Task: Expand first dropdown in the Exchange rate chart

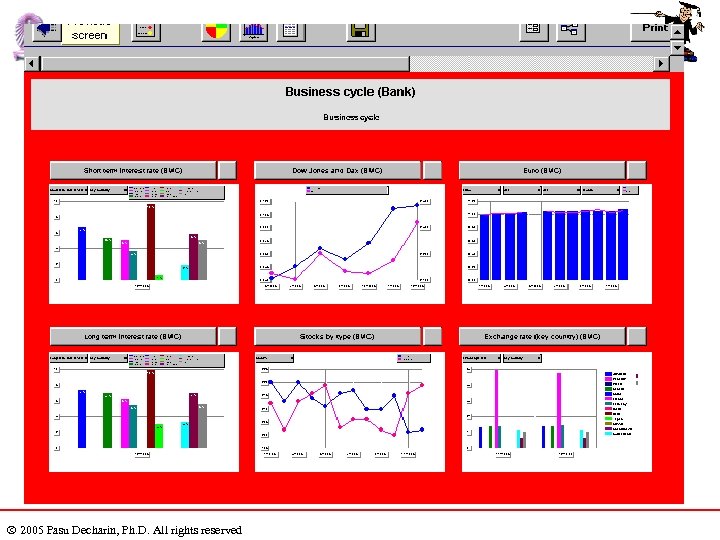Action: tap(482, 358)
